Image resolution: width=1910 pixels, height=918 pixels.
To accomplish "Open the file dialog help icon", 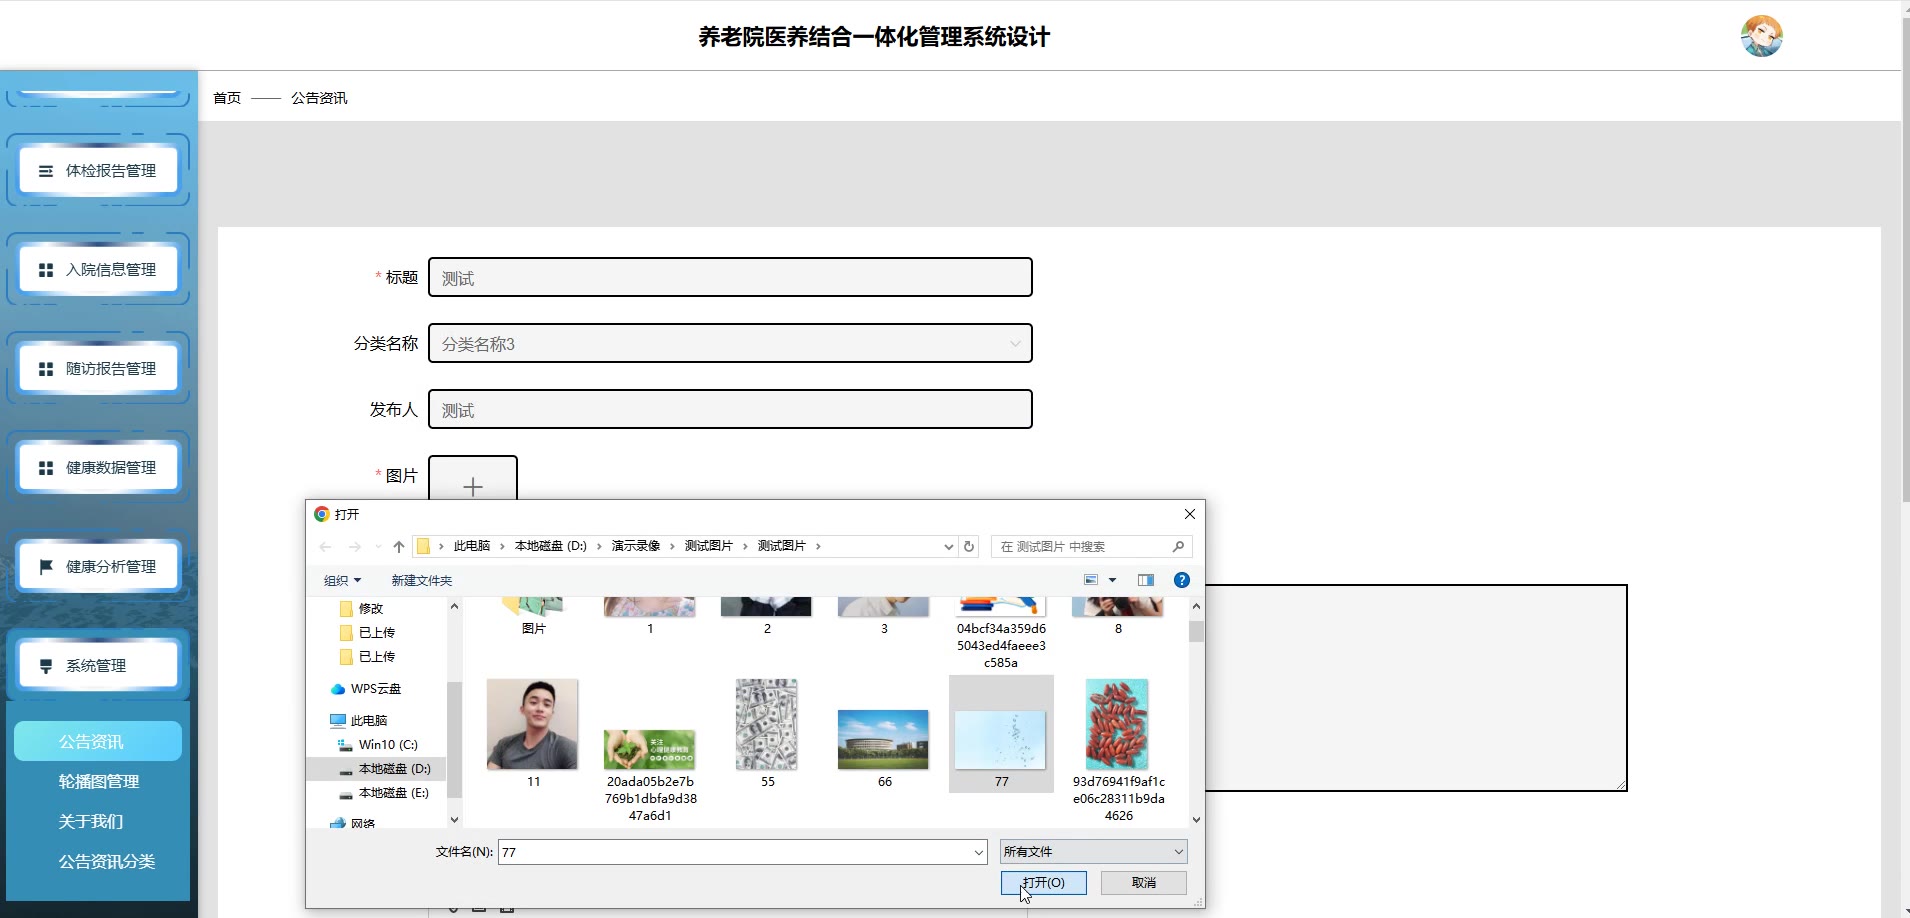I will 1181,580.
